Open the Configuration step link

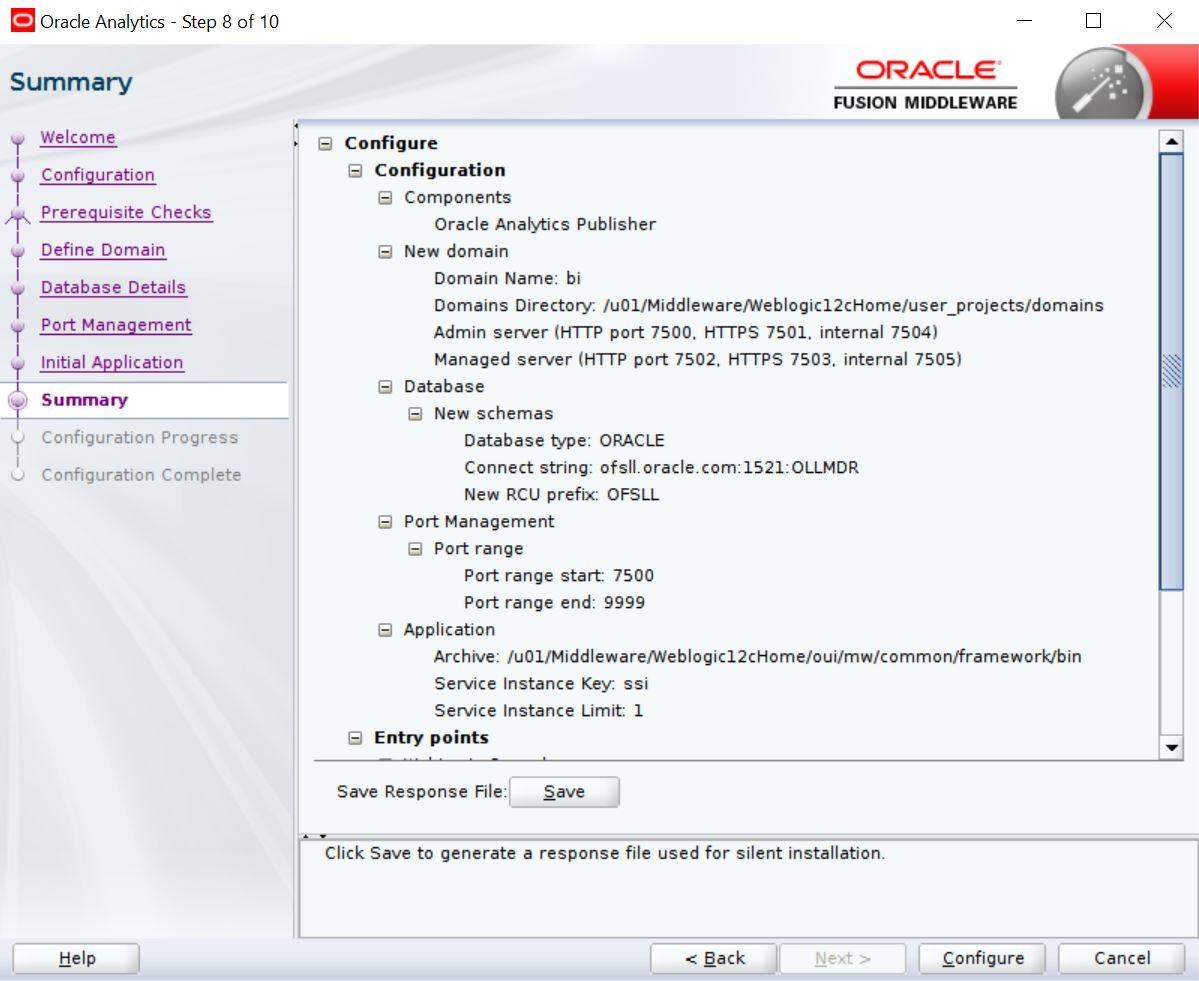(98, 175)
